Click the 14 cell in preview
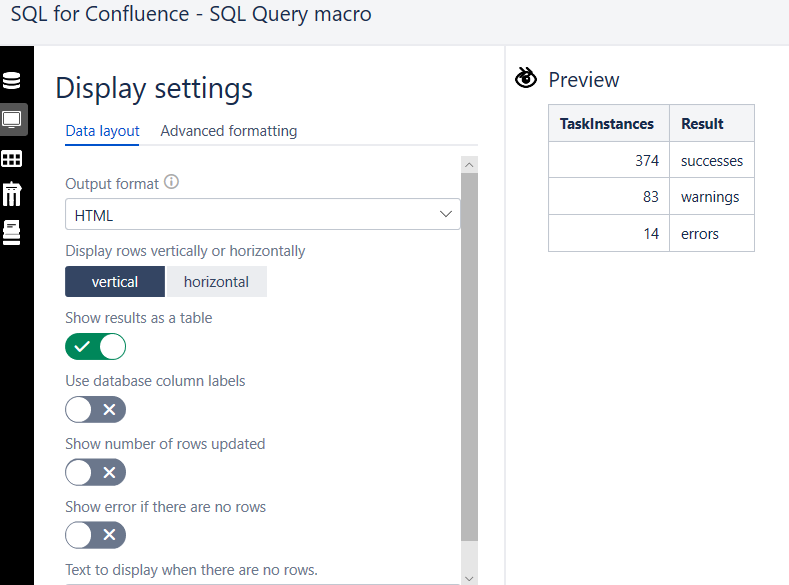Viewport: 789px width, 585px height. (x=609, y=233)
